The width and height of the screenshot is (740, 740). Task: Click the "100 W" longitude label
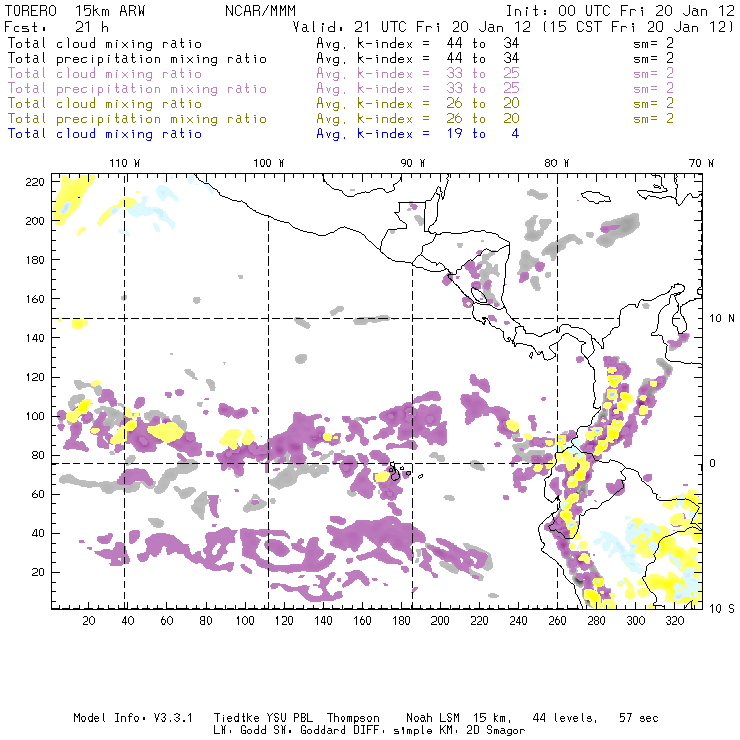coord(269,163)
